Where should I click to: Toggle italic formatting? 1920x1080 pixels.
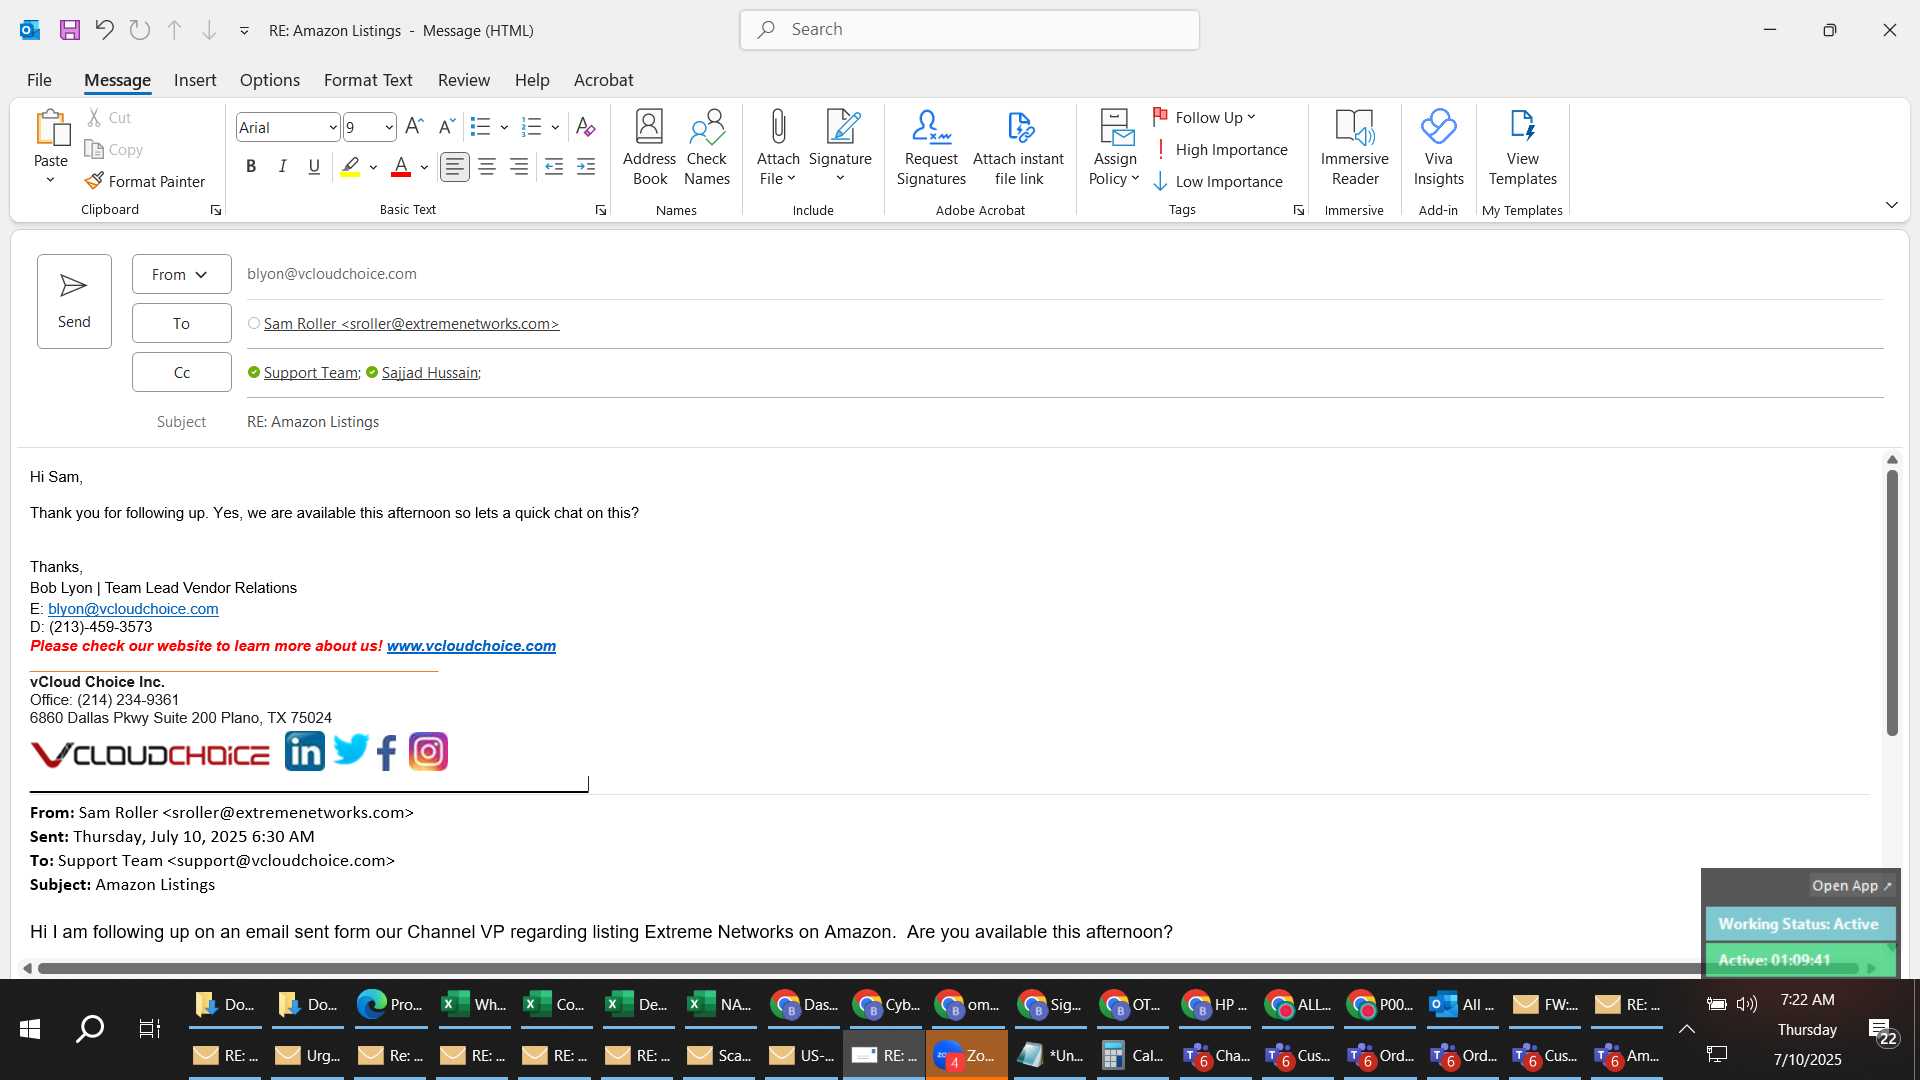click(x=283, y=167)
